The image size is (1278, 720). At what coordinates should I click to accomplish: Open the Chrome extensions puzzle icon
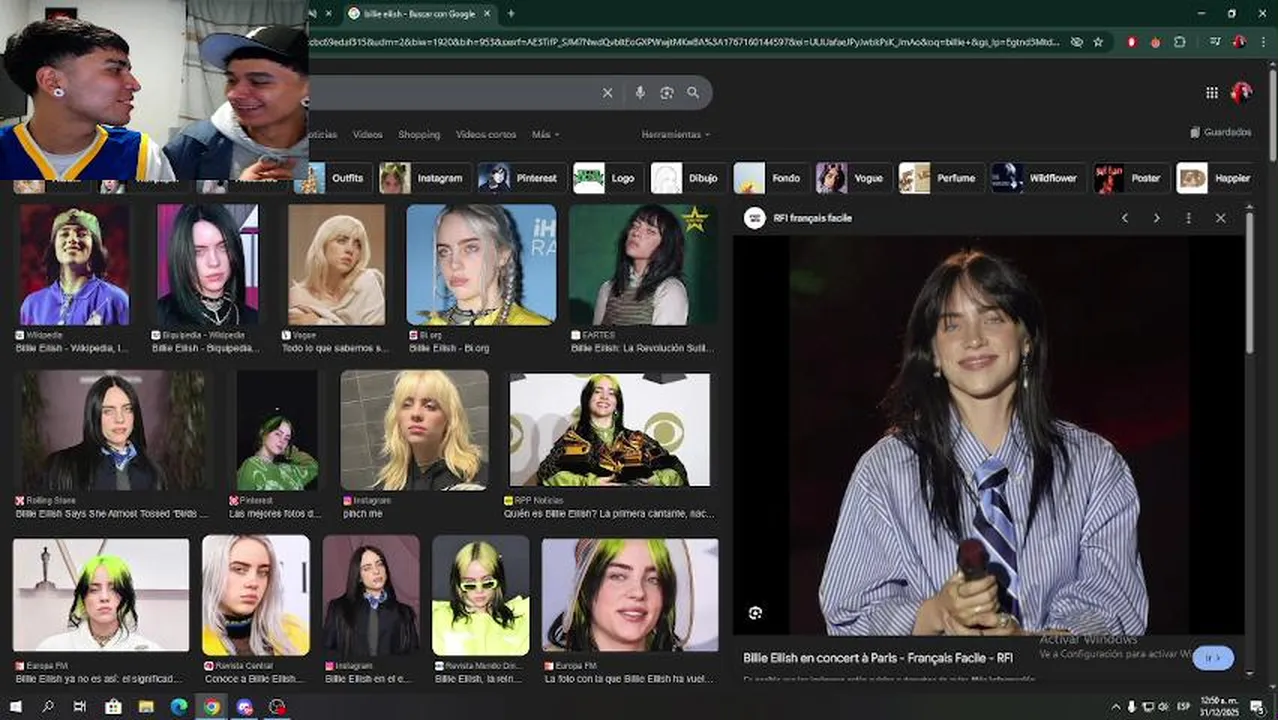click(1180, 42)
